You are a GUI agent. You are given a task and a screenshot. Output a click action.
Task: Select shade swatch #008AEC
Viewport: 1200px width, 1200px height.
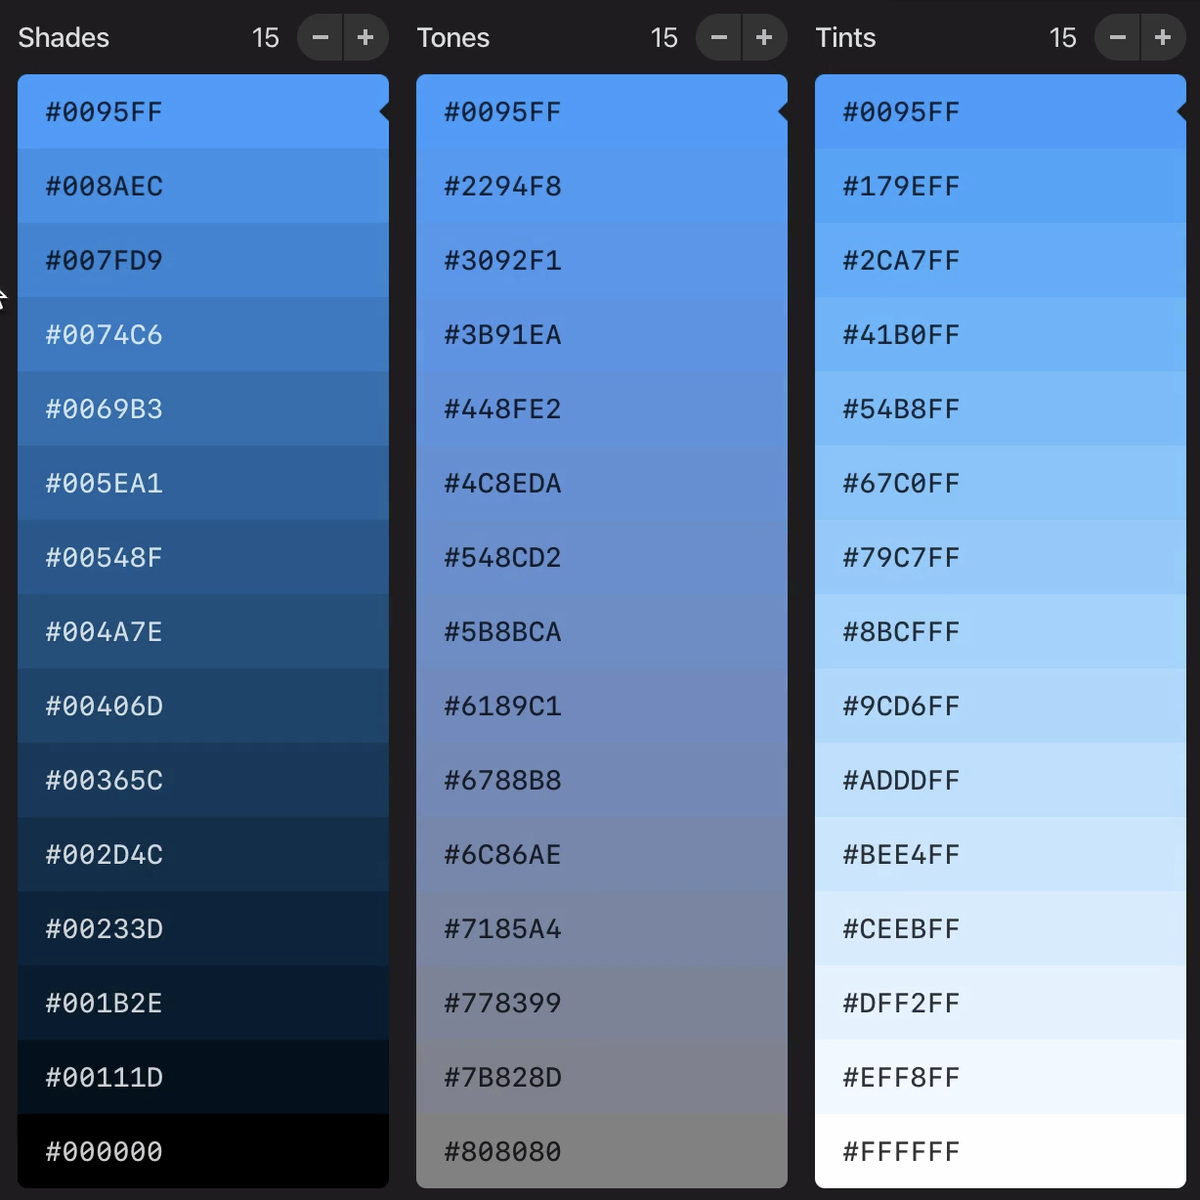click(203, 186)
